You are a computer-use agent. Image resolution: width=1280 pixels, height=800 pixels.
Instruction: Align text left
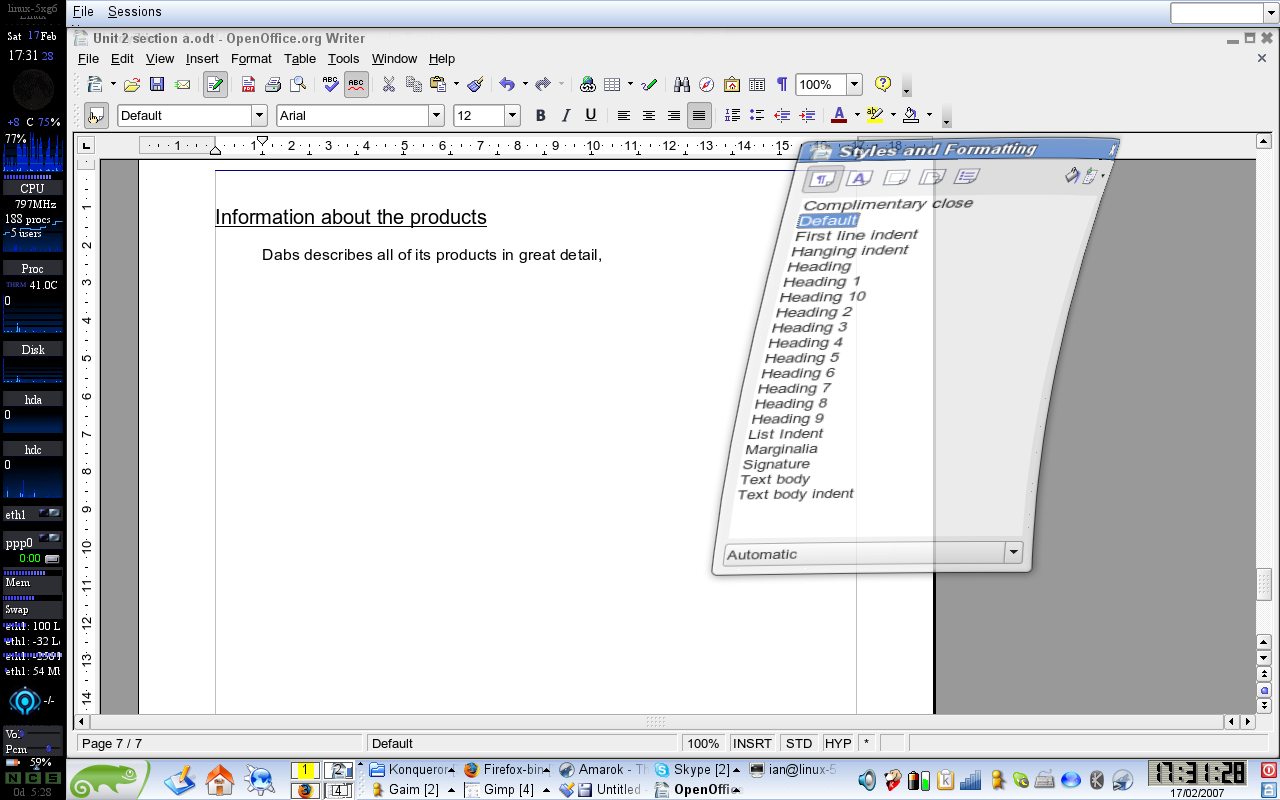coord(624,116)
